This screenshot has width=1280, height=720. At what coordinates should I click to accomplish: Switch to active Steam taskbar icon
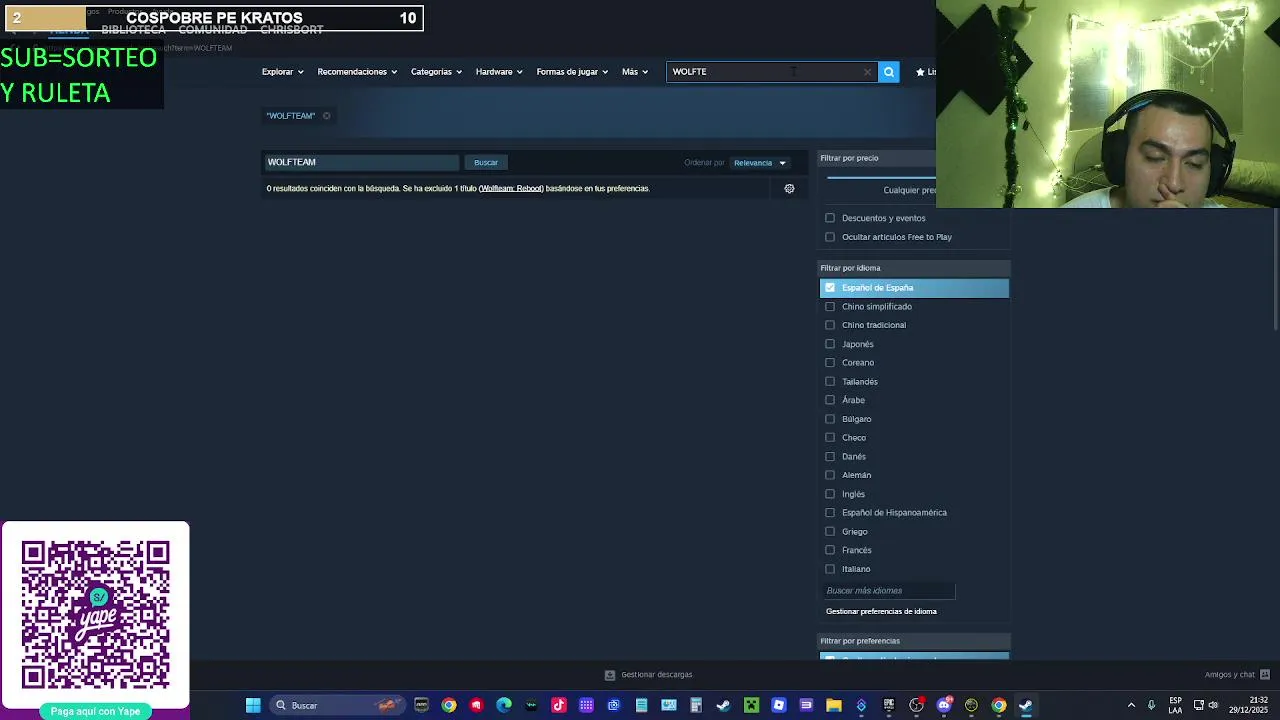1026,705
